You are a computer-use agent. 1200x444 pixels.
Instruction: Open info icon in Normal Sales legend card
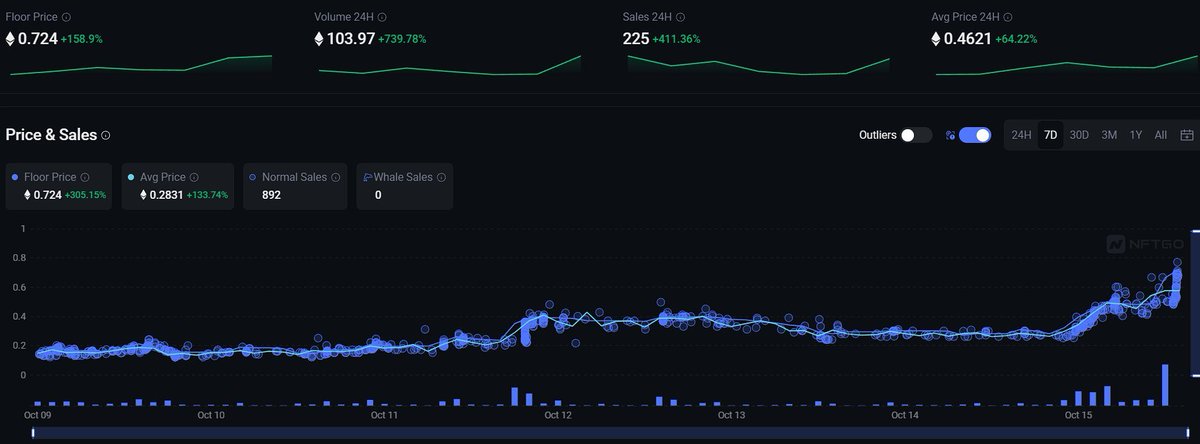(336, 177)
